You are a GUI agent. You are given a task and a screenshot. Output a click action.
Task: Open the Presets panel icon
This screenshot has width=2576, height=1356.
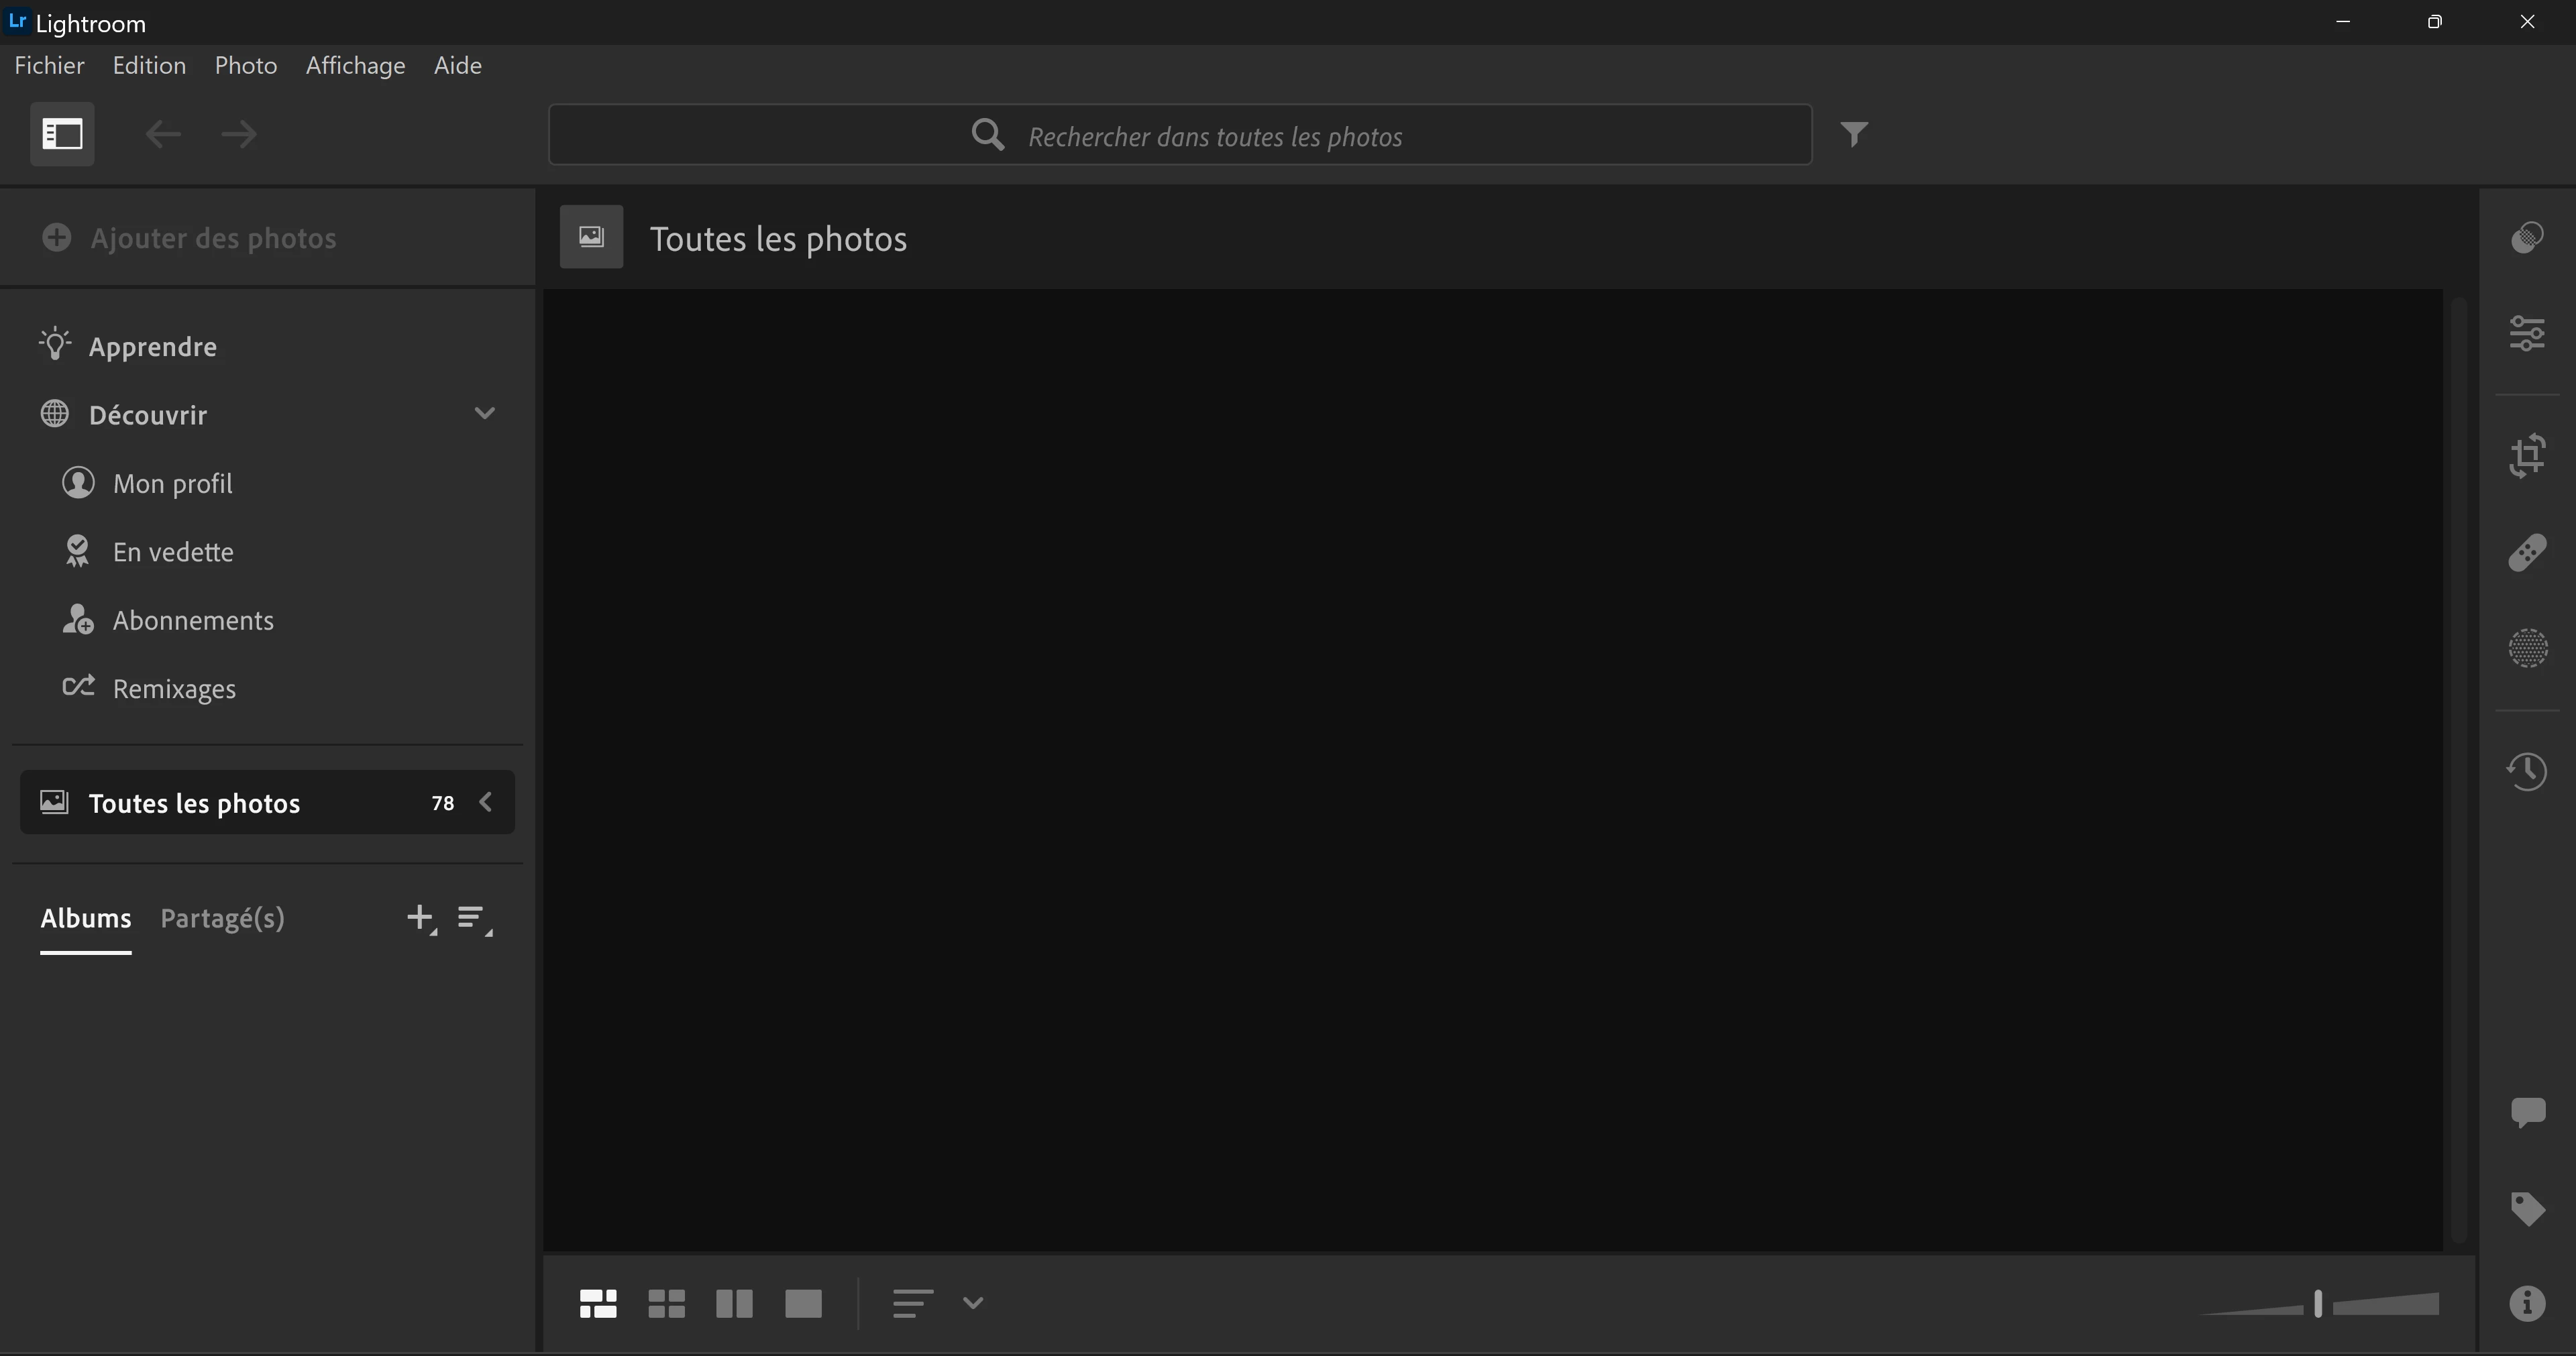(x=2527, y=238)
